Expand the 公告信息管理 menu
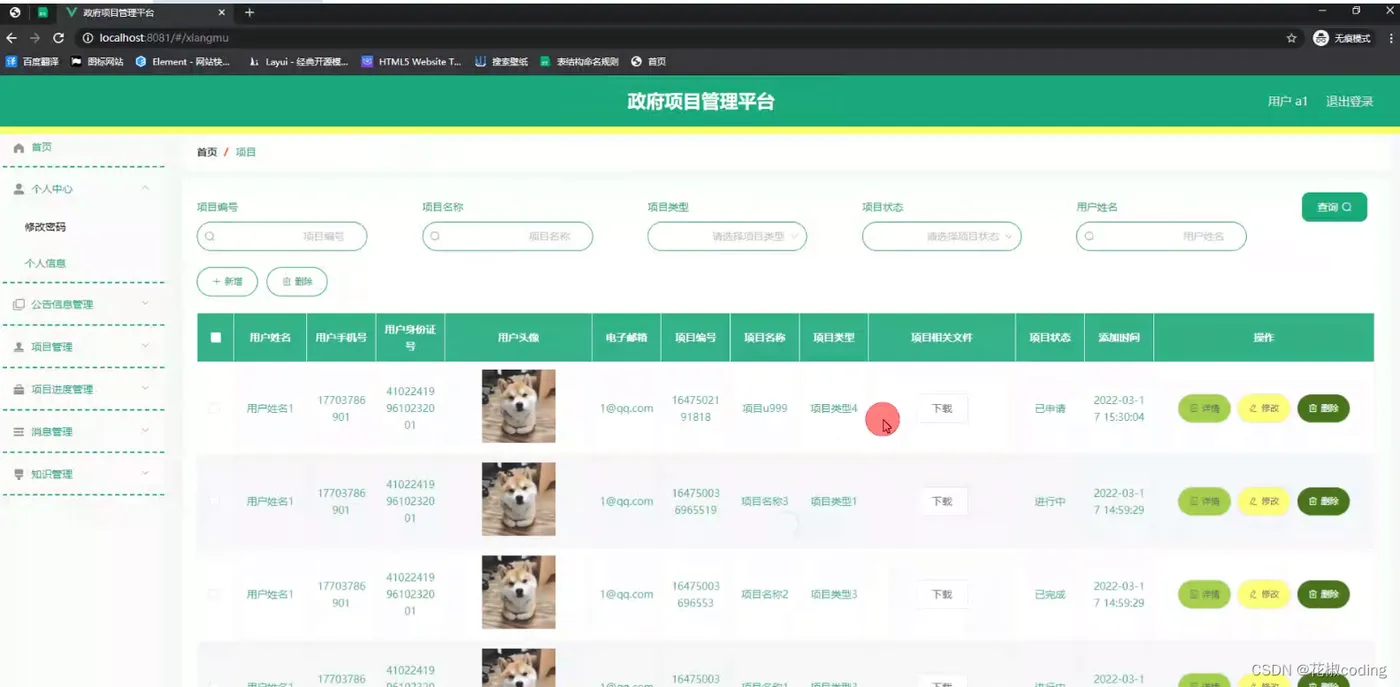The width and height of the screenshot is (1400, 687). 146,303
